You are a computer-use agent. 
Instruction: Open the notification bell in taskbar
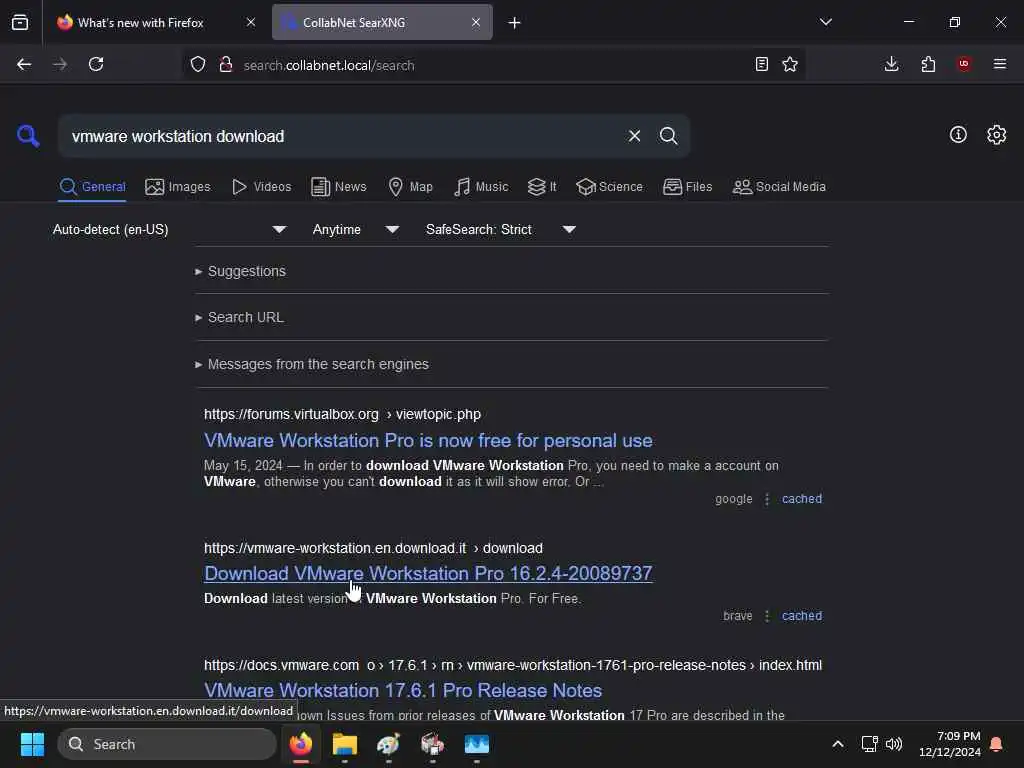point(997,744)
